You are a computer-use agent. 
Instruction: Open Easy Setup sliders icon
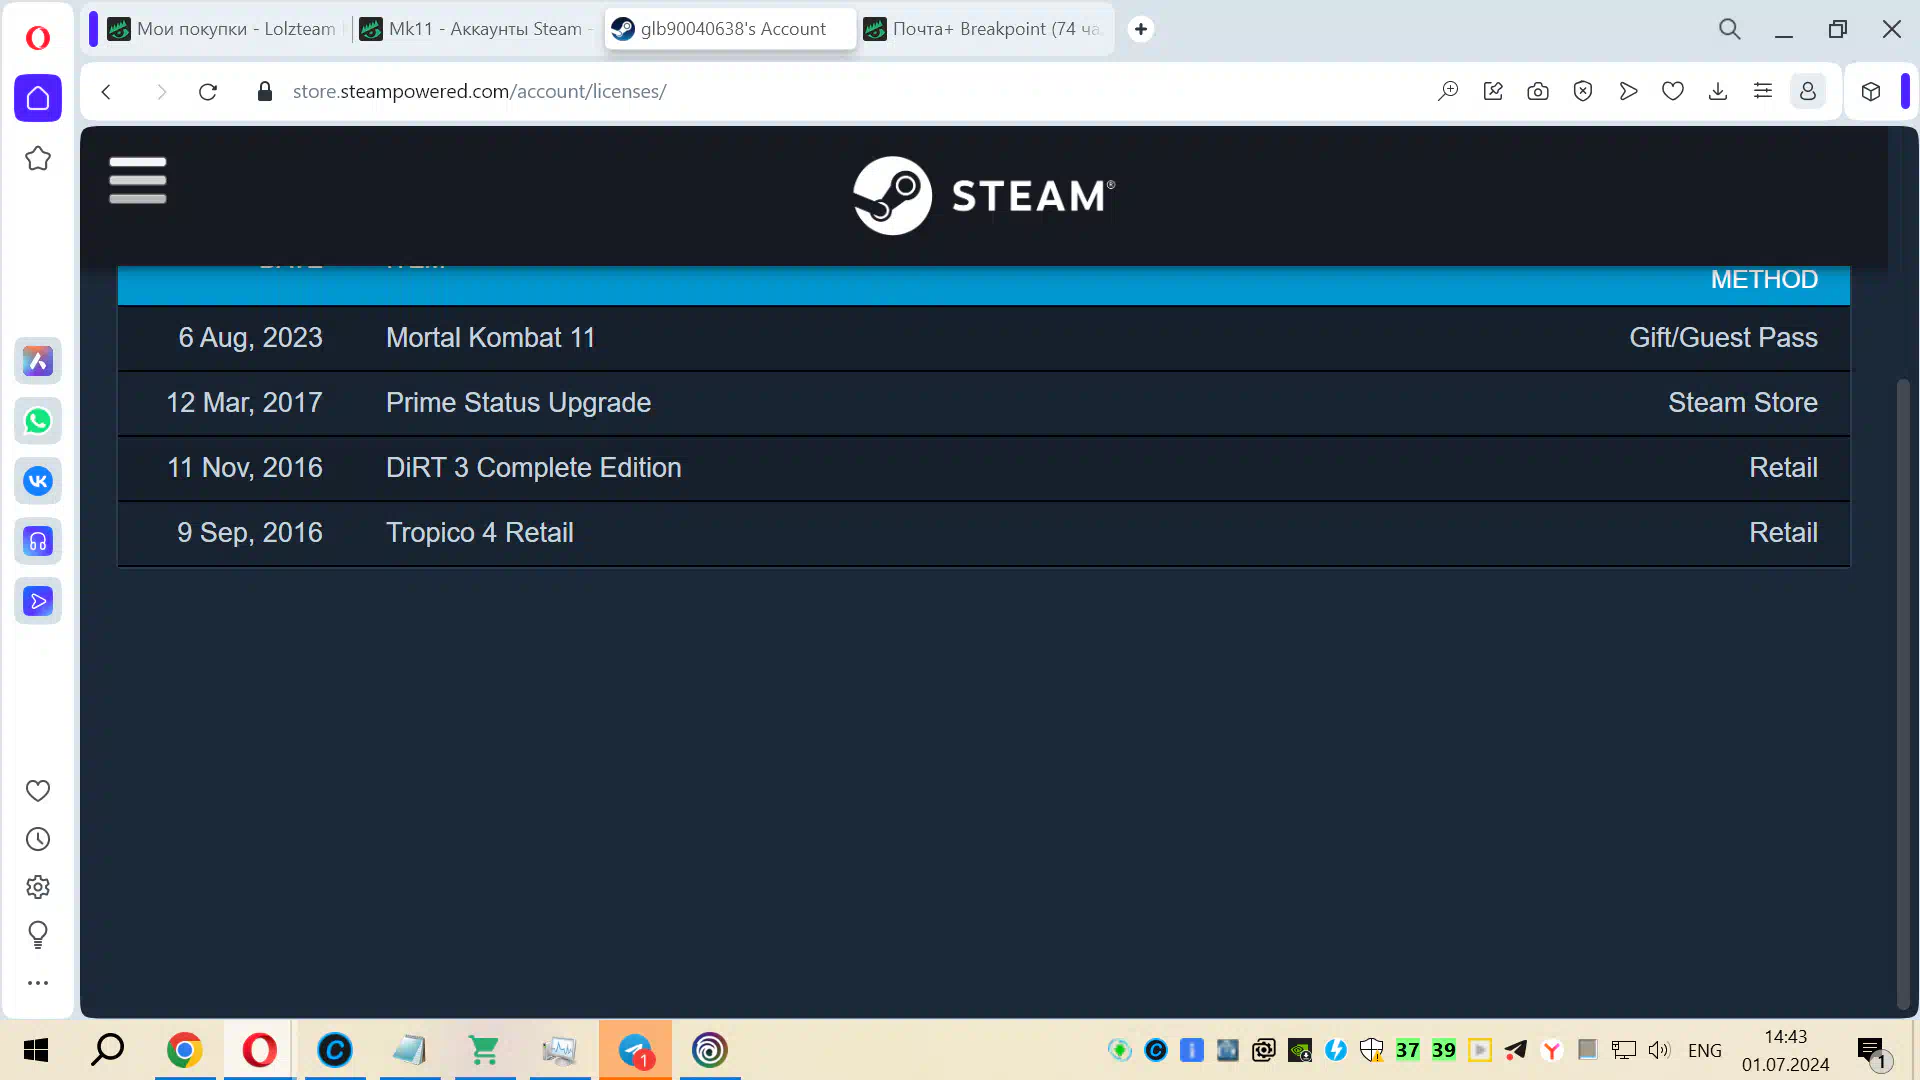pyautogui.click(x=1763, y=92)
